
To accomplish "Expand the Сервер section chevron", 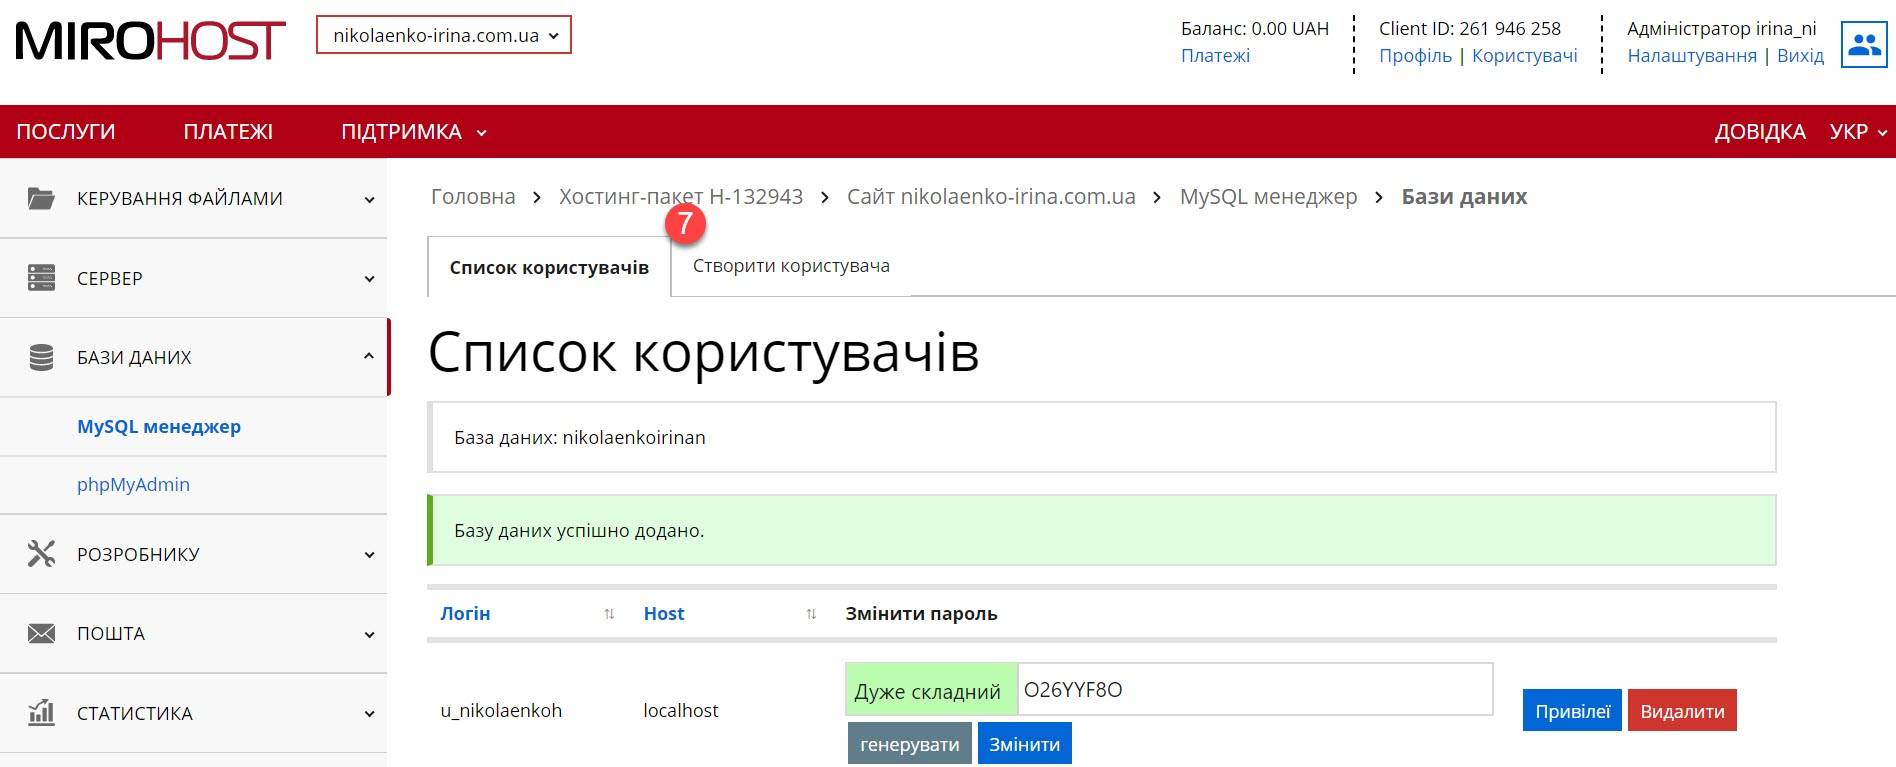I will coord(369,278).
